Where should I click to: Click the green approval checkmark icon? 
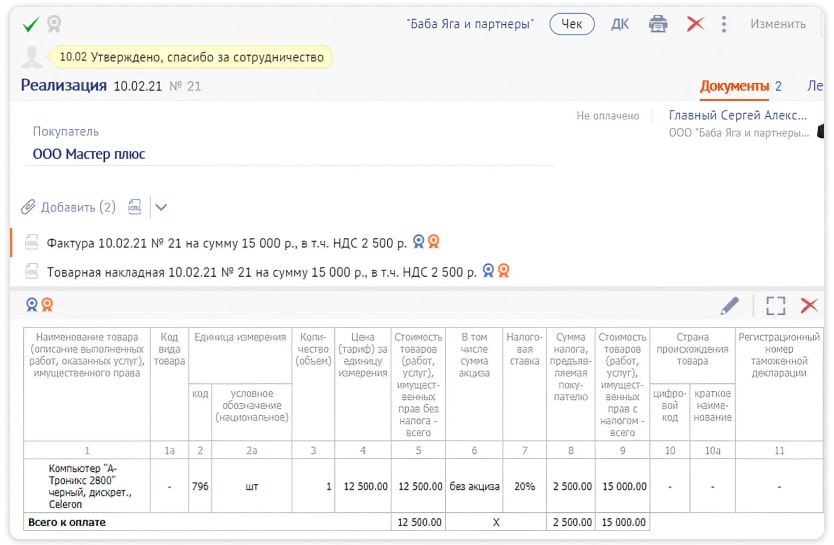point(31,24)
